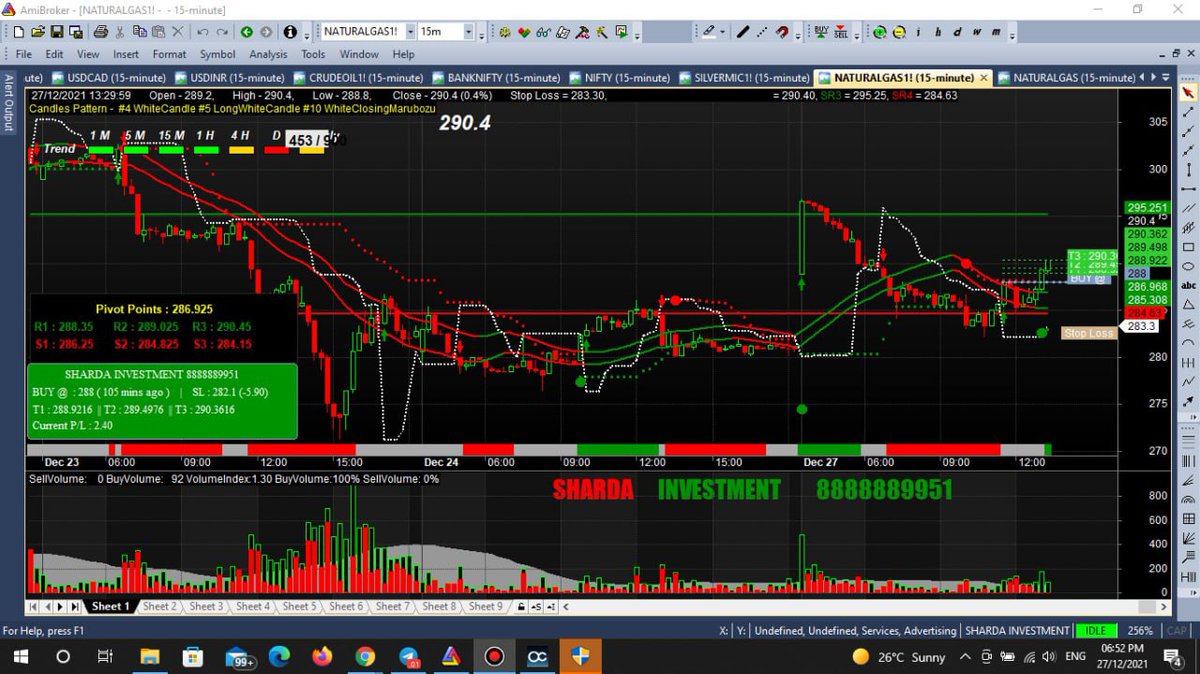The height and width of the screenshot is (674, 1200).
Task: Click the SELL order toolbar icon
Action: click(x=841, y=32)
